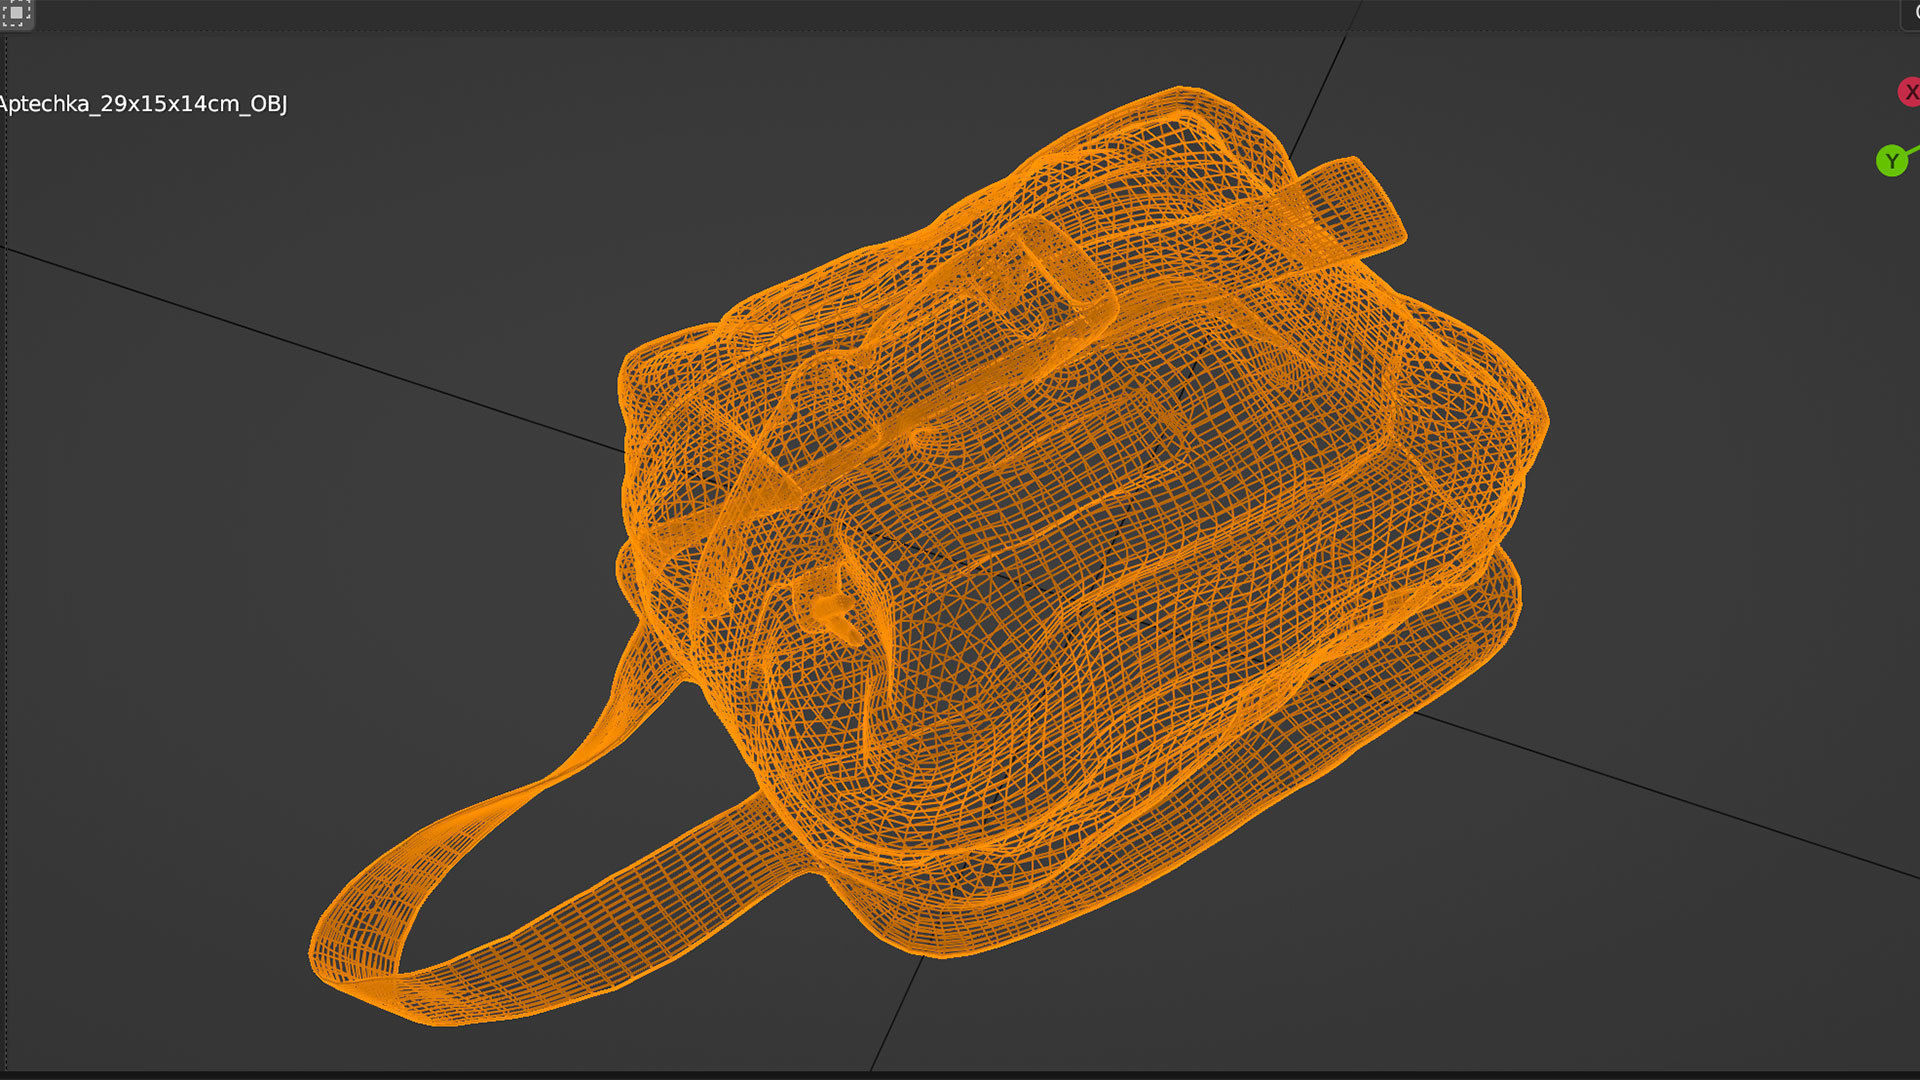Click the red X axis gizmo
Viewport: 1920px width, 1080px height.
[1909, 93]
